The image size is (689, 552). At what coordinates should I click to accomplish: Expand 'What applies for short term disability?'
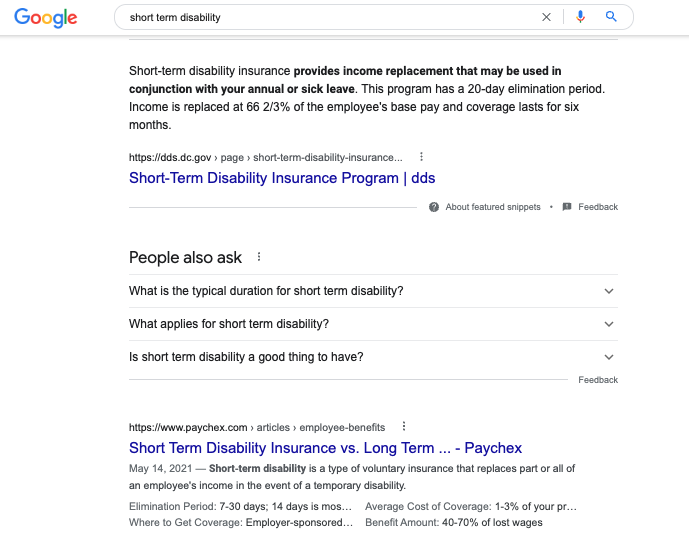[x=609, y=324]
